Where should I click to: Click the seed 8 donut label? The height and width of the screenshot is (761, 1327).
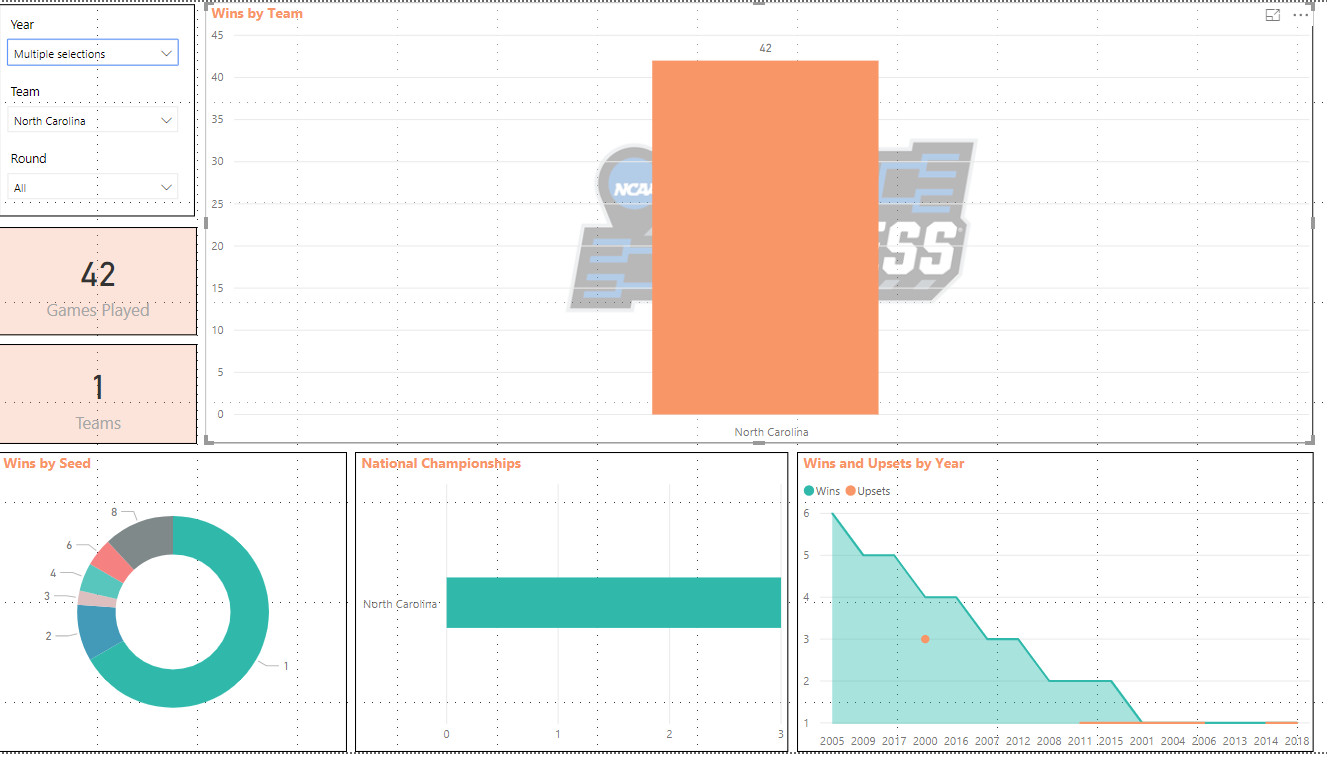114,512
